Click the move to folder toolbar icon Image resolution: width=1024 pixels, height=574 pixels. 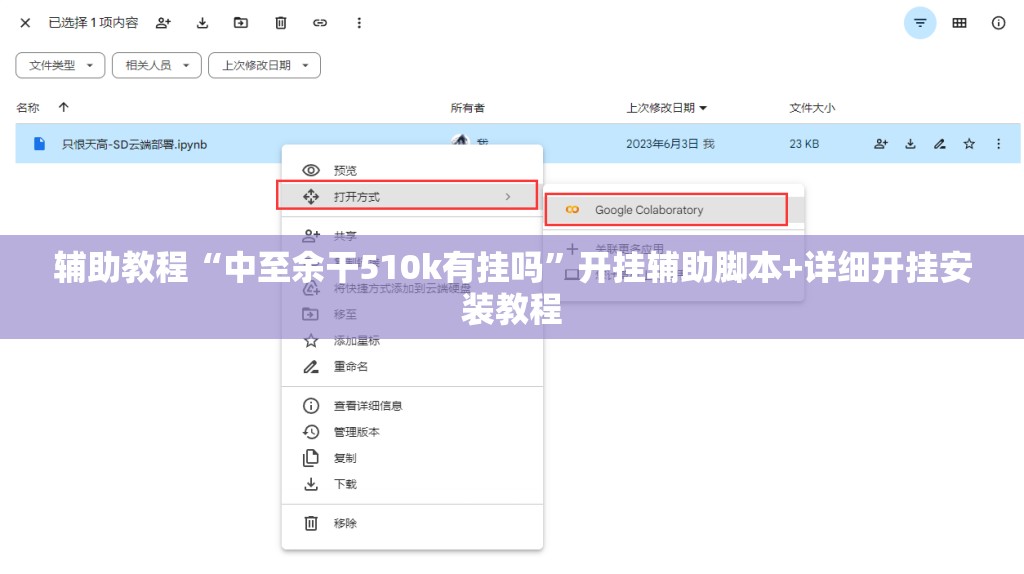pyautogui.click(x=241, y=23)
